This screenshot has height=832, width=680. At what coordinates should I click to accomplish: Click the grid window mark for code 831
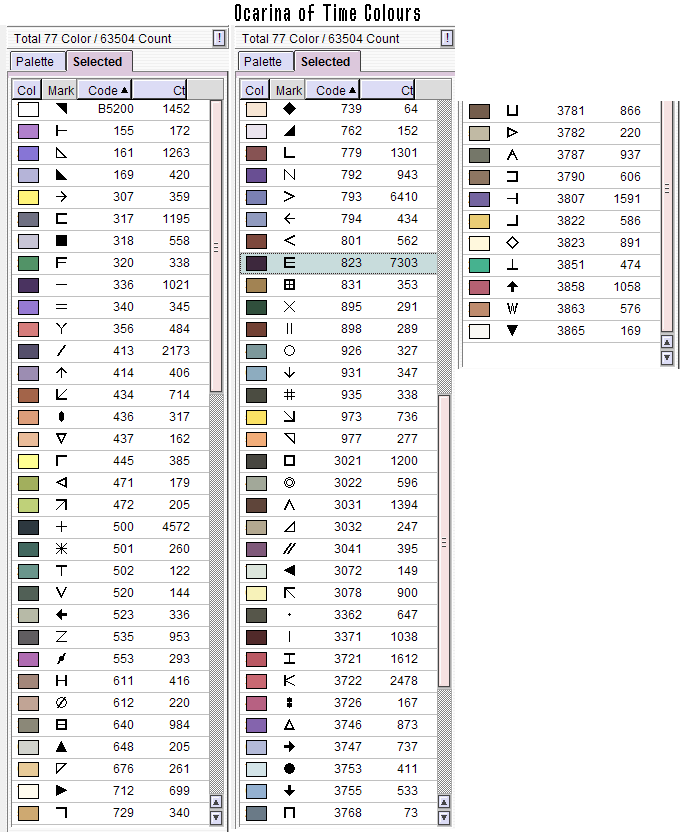290,285
